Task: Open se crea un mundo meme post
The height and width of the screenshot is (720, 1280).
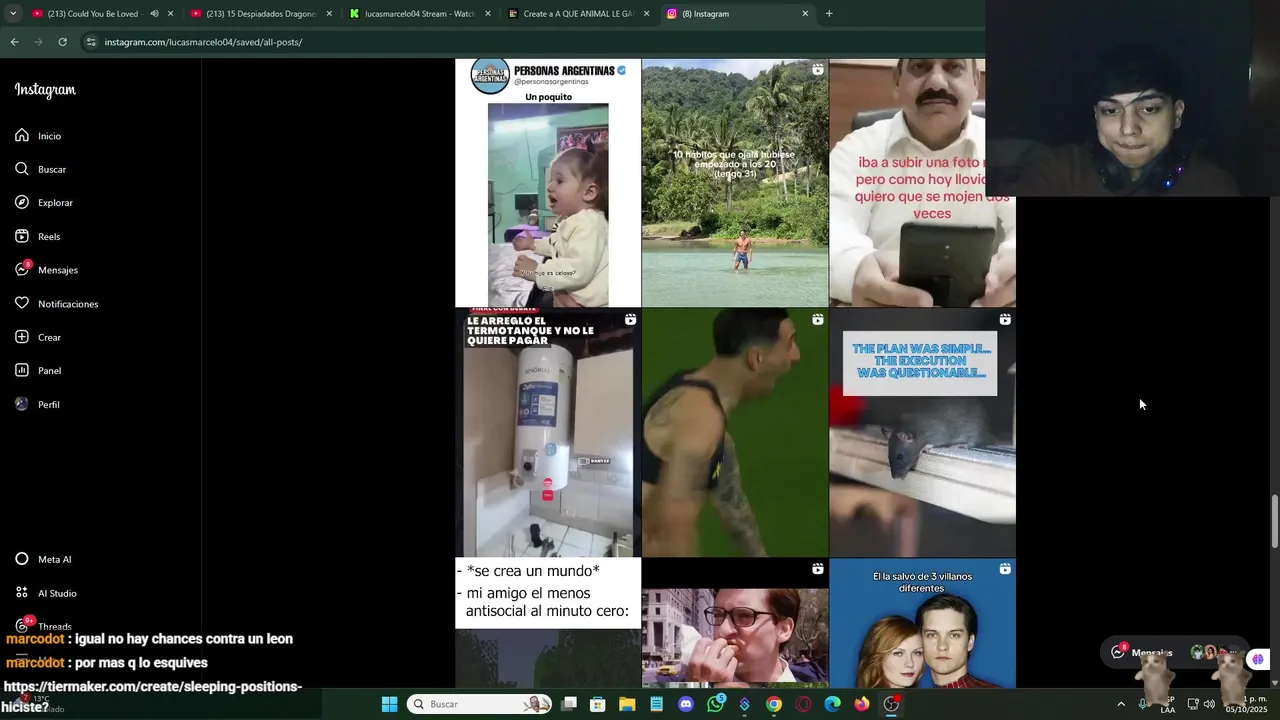Action: [548, 623]
